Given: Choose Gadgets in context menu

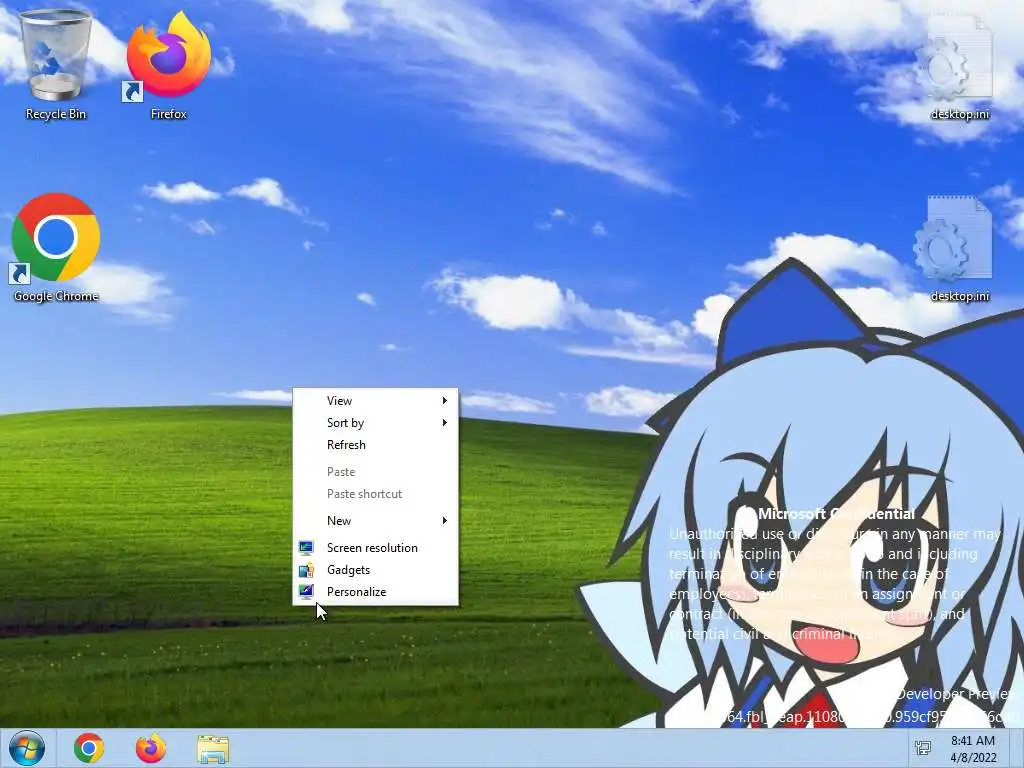Looking at the screenshot, I should click(x=376, y=569).
